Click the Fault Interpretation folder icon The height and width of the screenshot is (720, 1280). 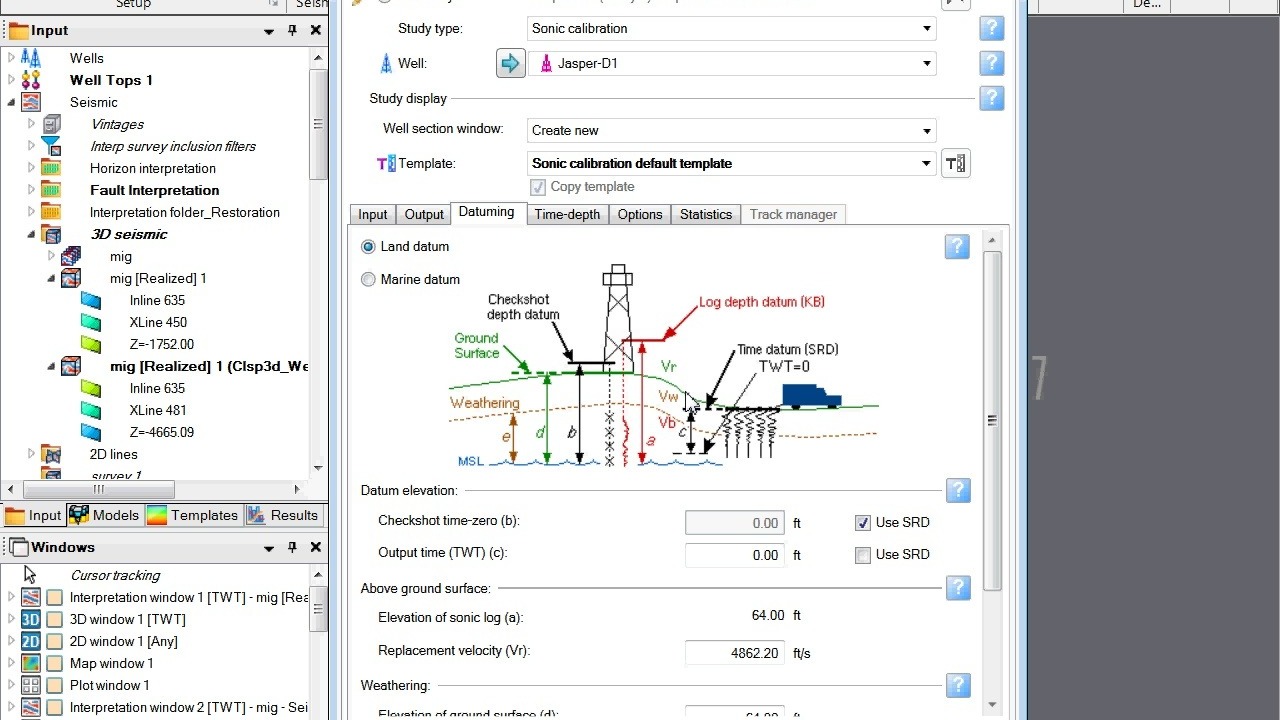click(x=51, y=190)
